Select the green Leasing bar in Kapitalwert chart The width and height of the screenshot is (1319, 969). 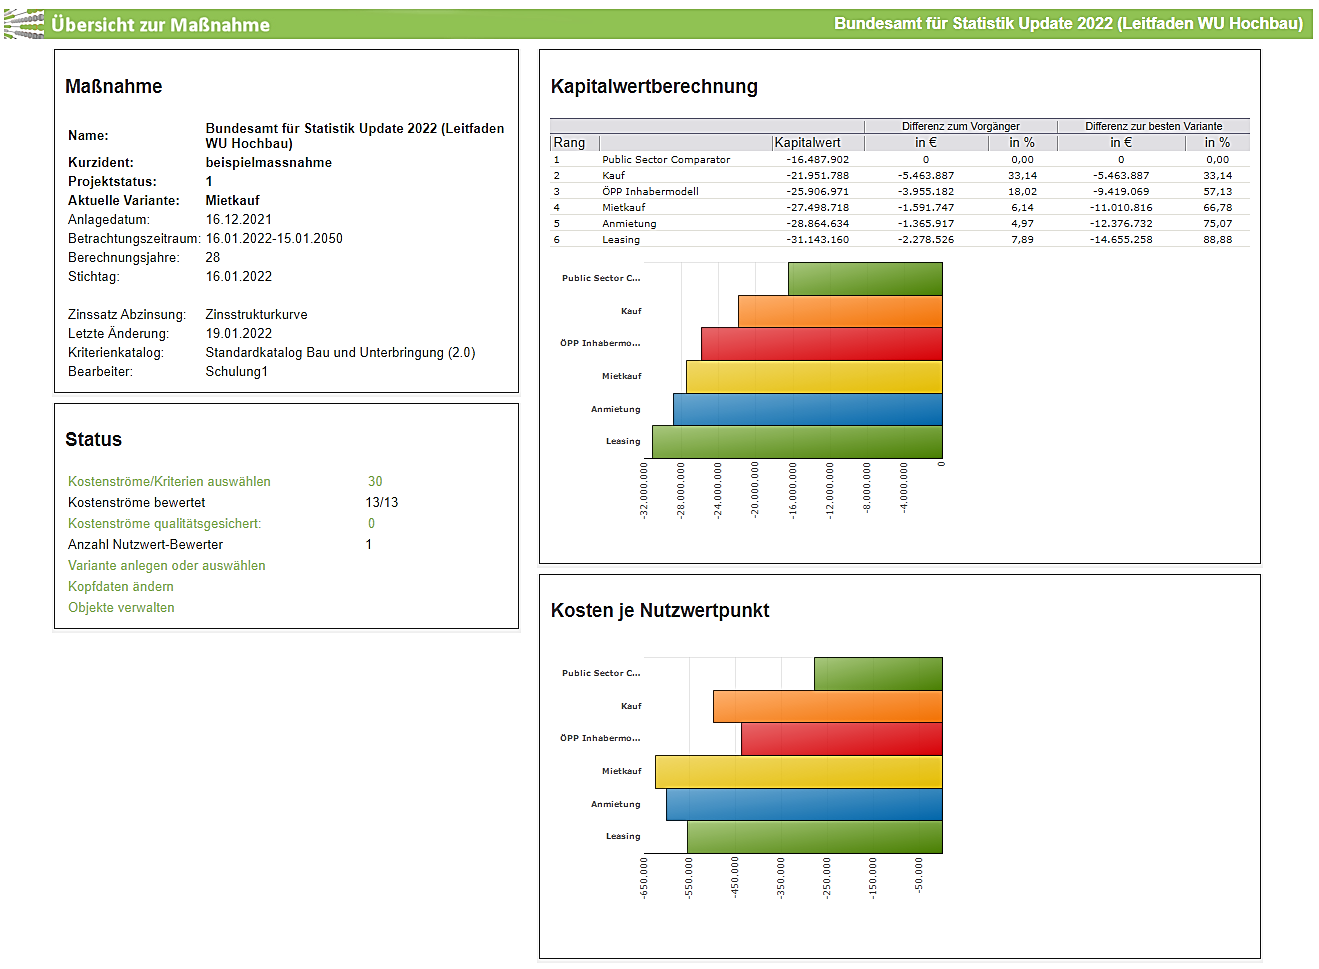point(797,441)
